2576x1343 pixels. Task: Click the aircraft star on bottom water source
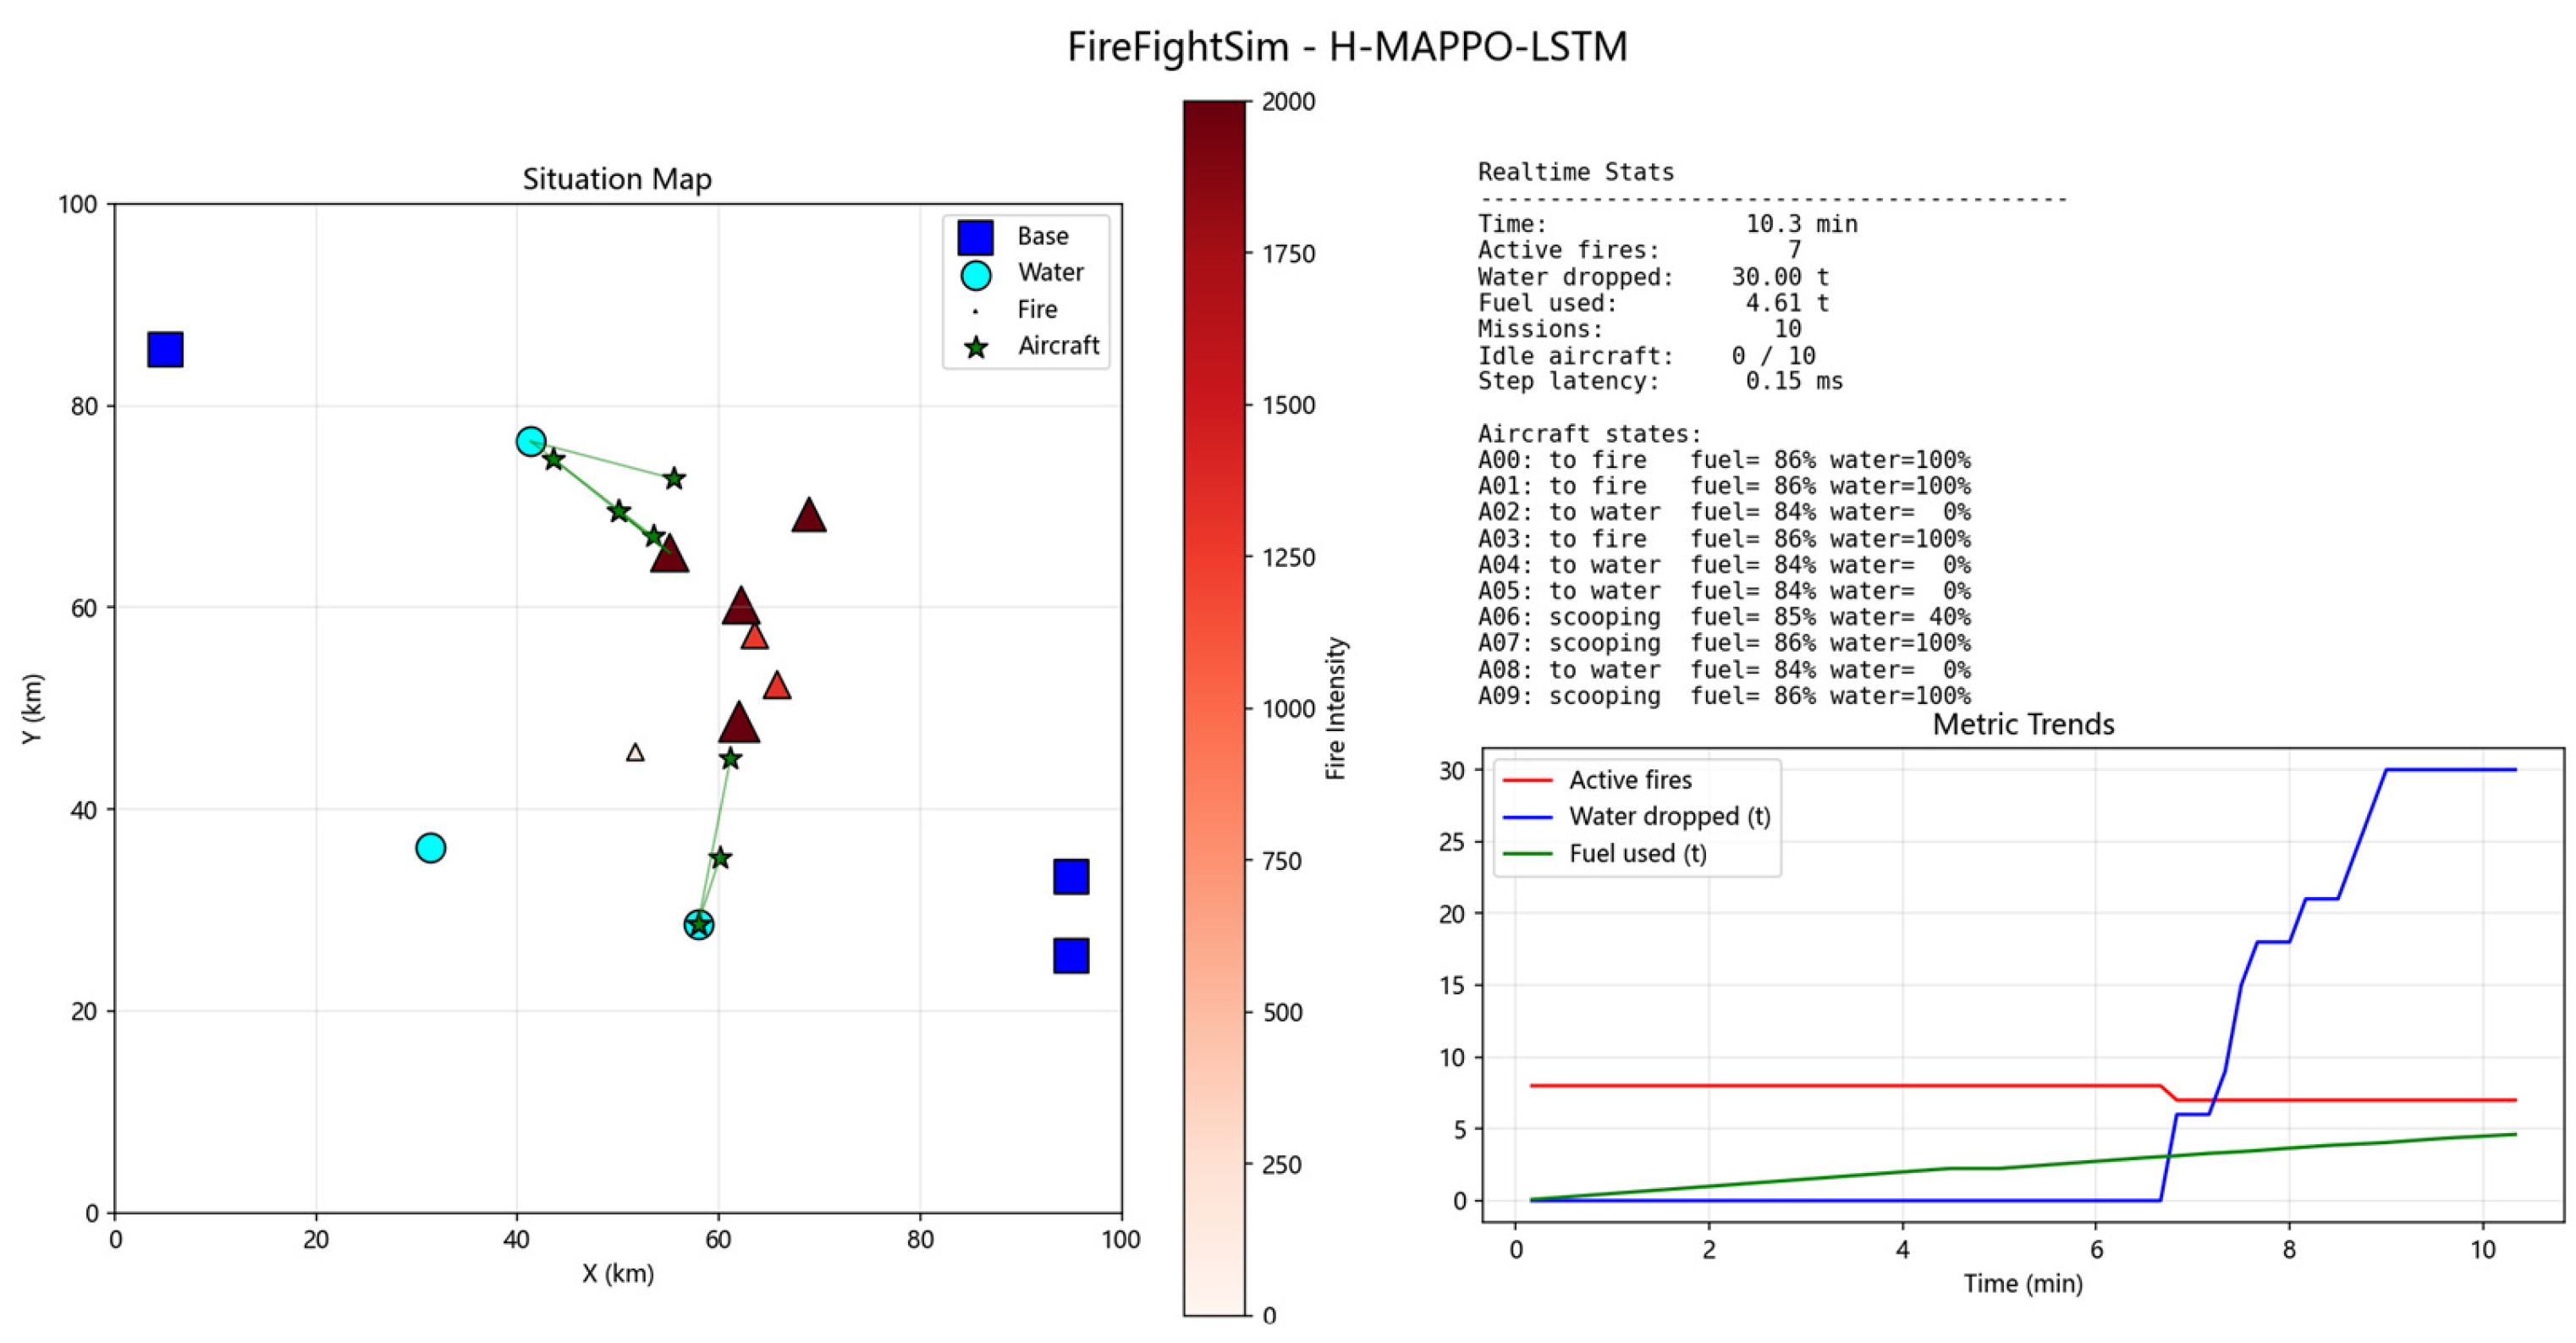[x=699, y=925]
